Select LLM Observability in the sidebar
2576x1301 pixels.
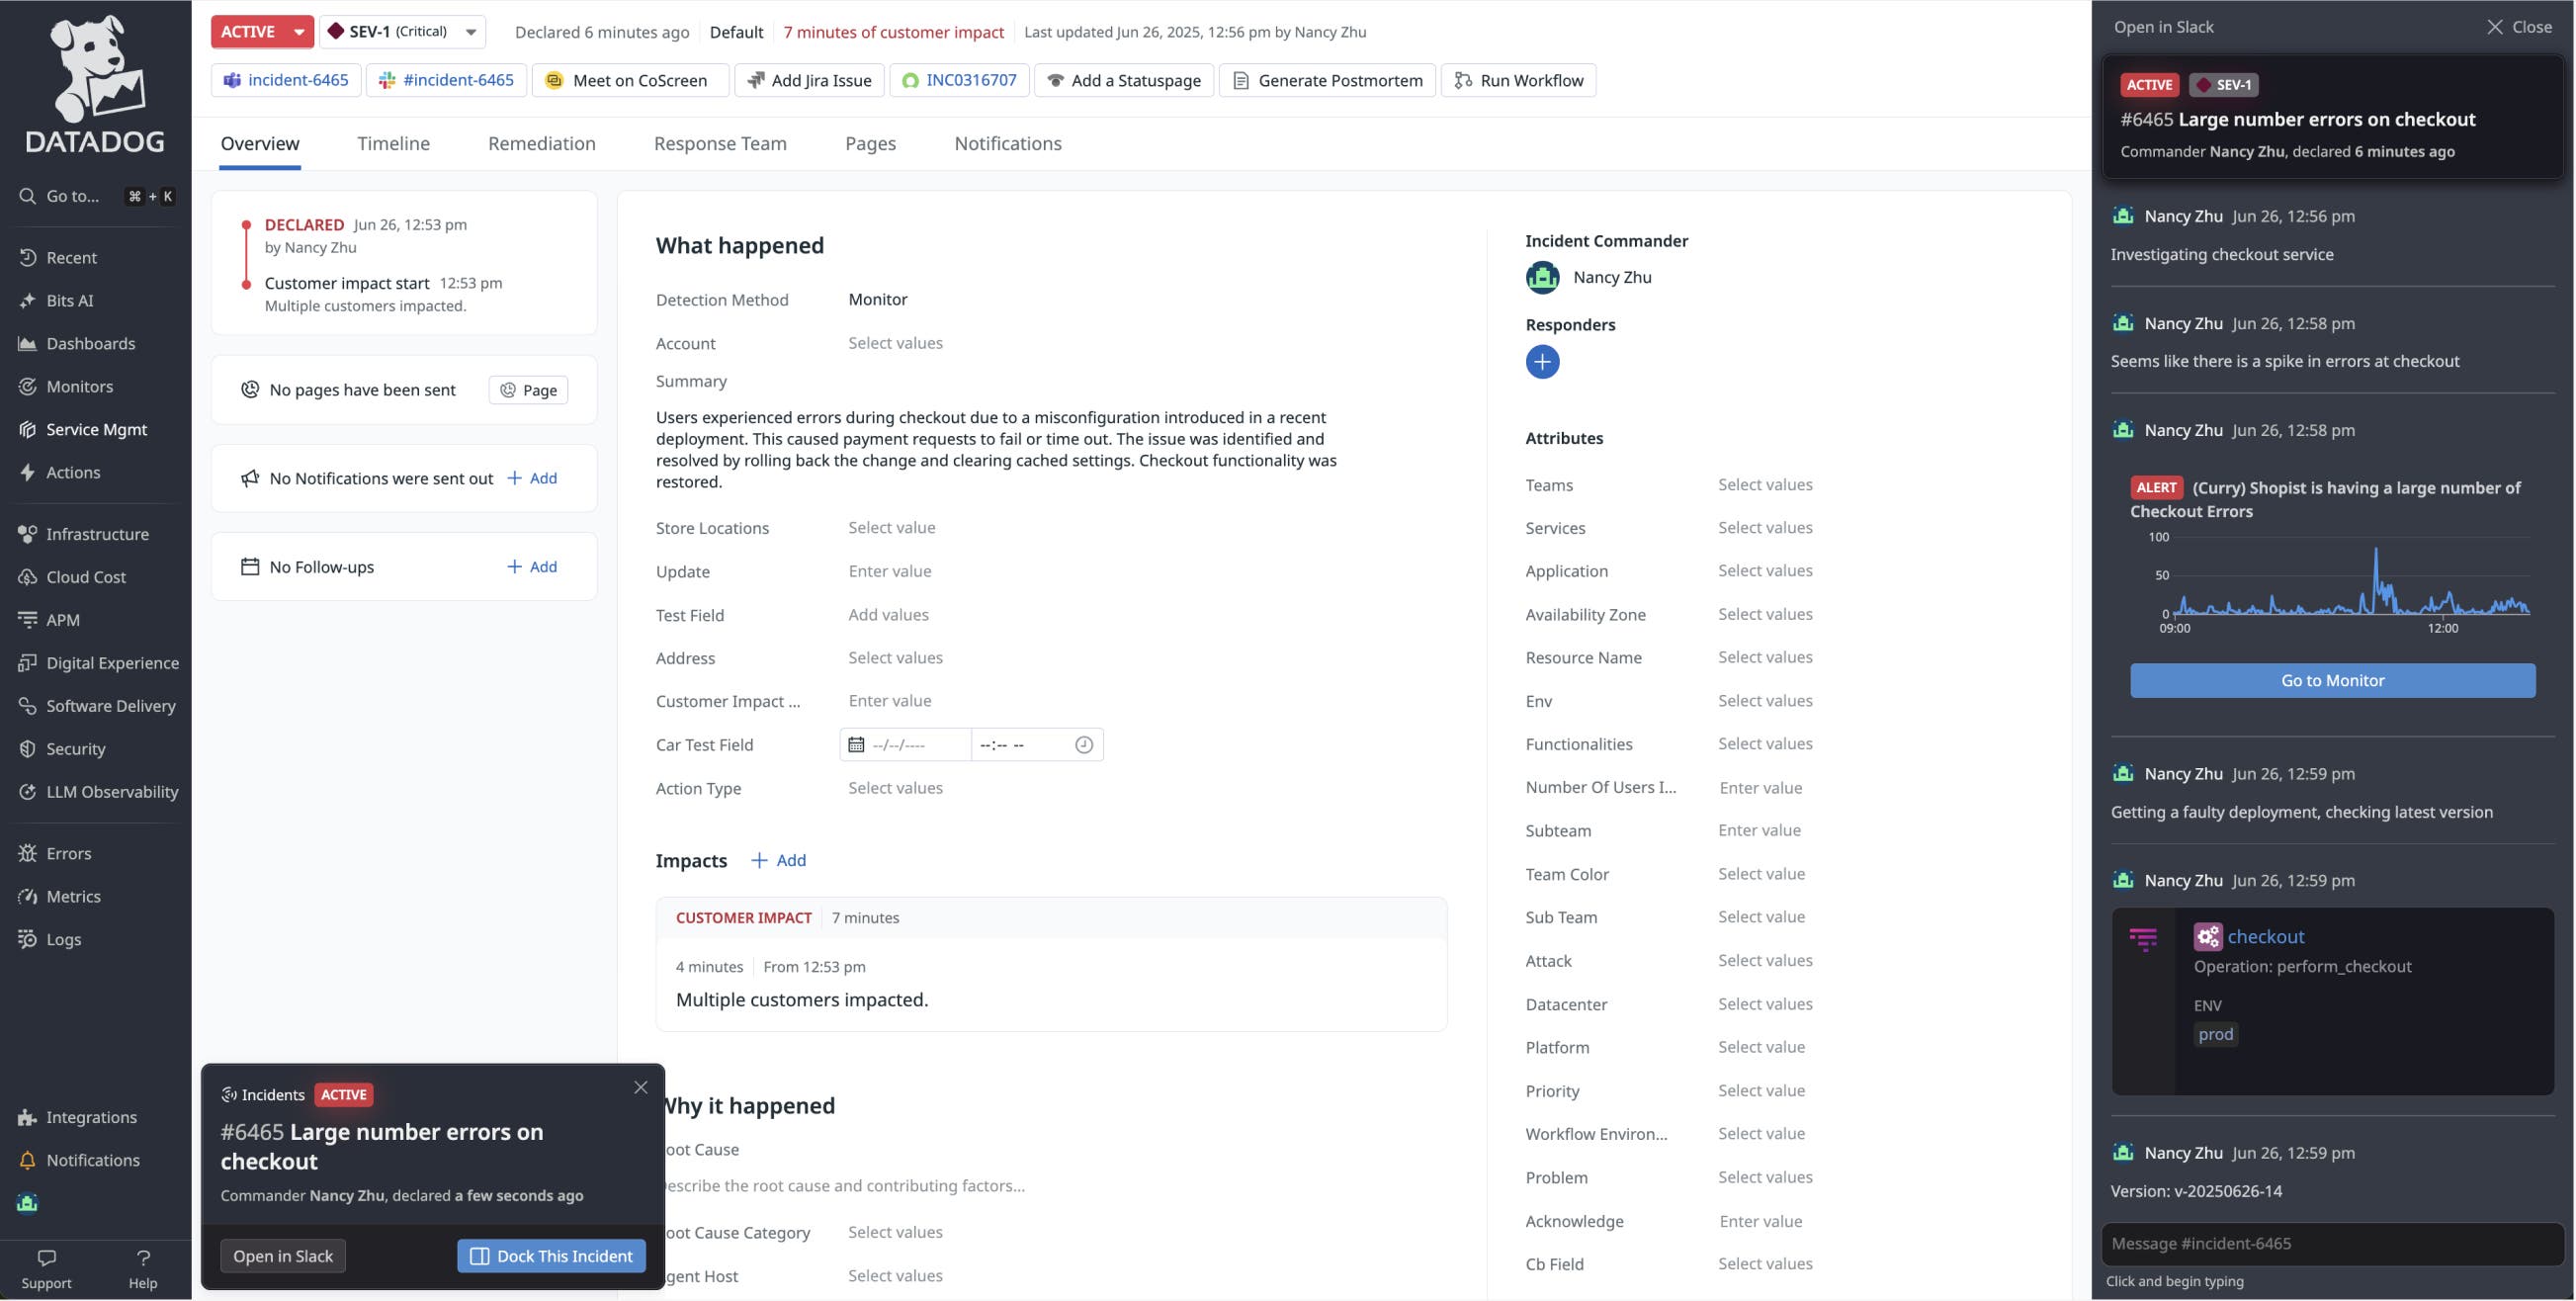pyautogui.click(x=111, y=791)
